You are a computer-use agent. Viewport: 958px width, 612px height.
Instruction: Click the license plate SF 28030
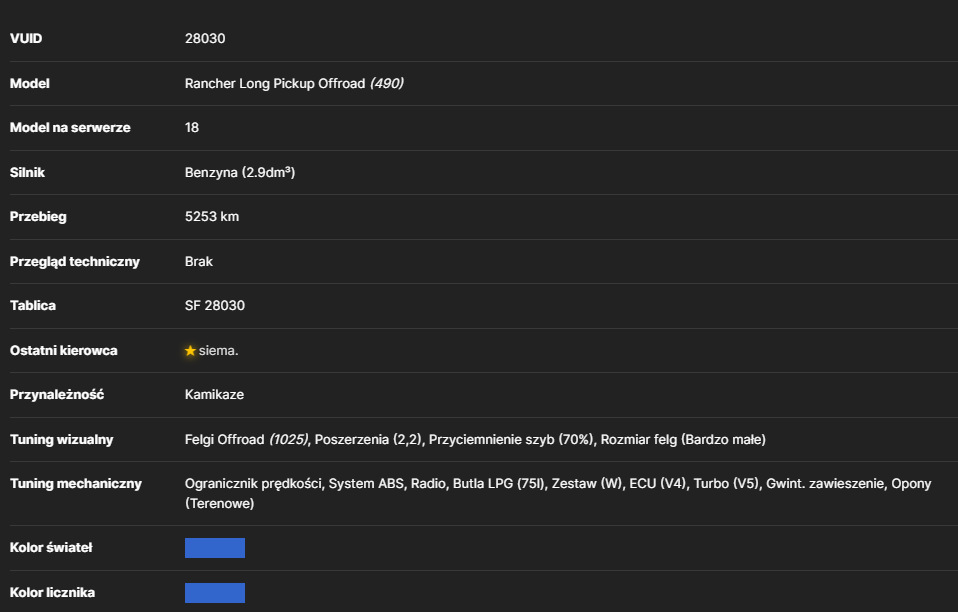point(215,305)
